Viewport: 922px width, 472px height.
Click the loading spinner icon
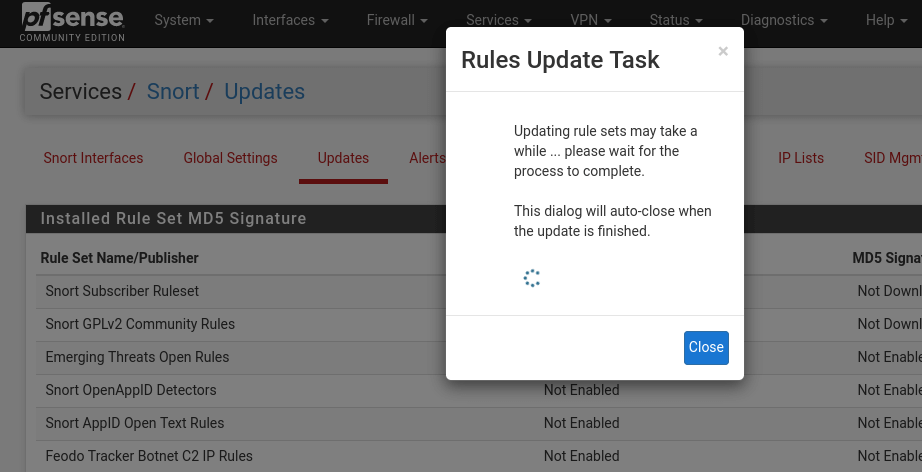(x=532, y=279)
